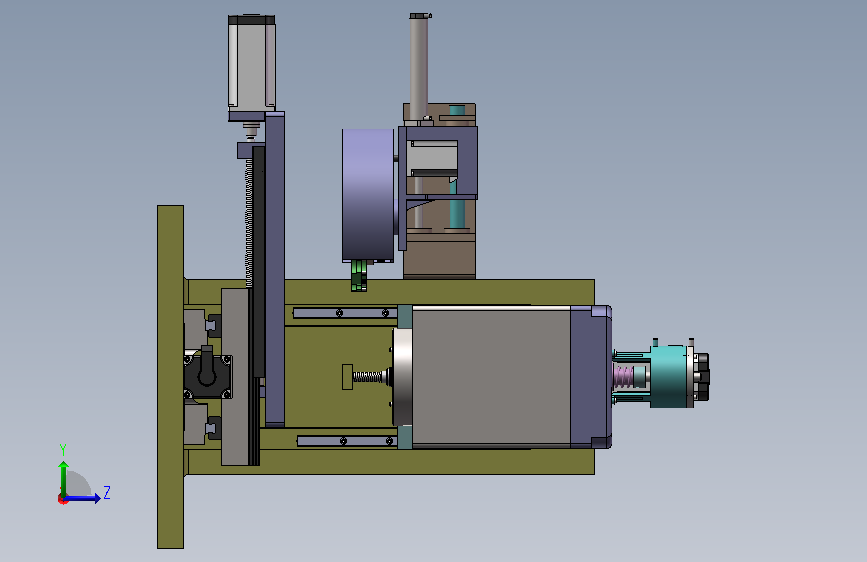867x562 pixels.
Task: Select the silver round motor flange
Action: 403,377
